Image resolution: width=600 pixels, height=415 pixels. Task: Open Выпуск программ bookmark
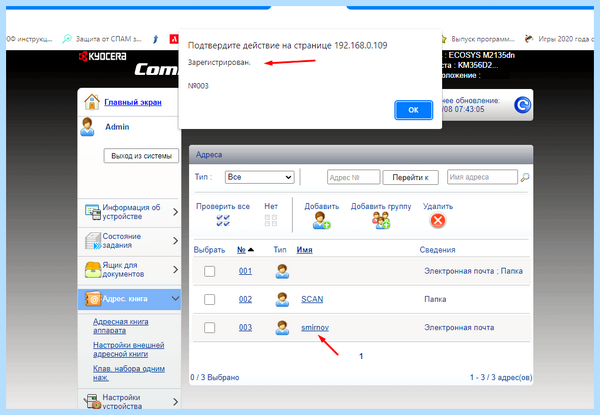tap(478, 39)
